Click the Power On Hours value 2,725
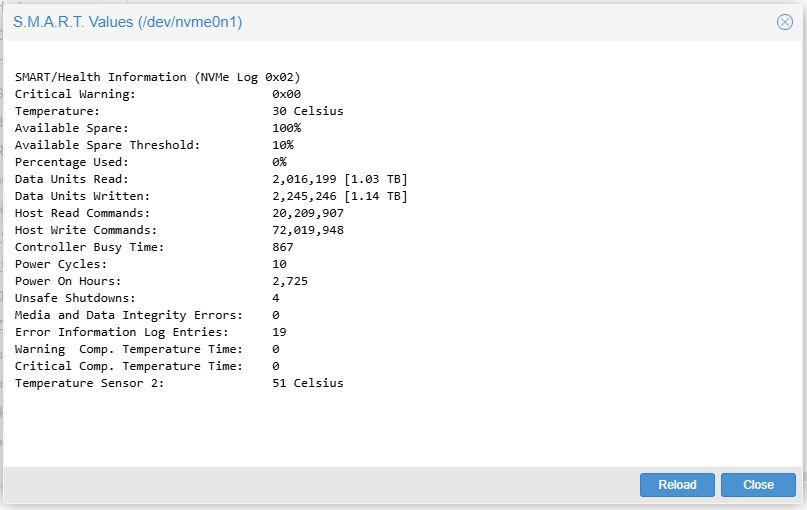 click(290, 281)
